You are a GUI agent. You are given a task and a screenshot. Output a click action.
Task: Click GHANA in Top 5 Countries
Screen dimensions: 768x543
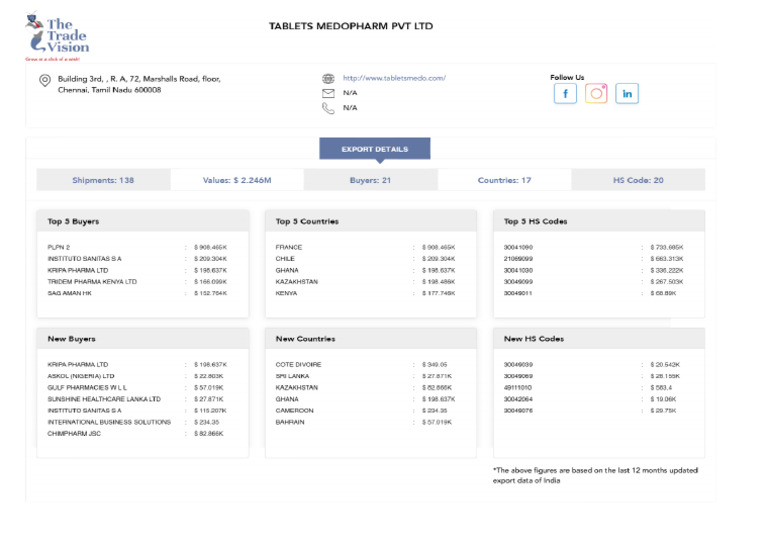click(x=287, y=270)
